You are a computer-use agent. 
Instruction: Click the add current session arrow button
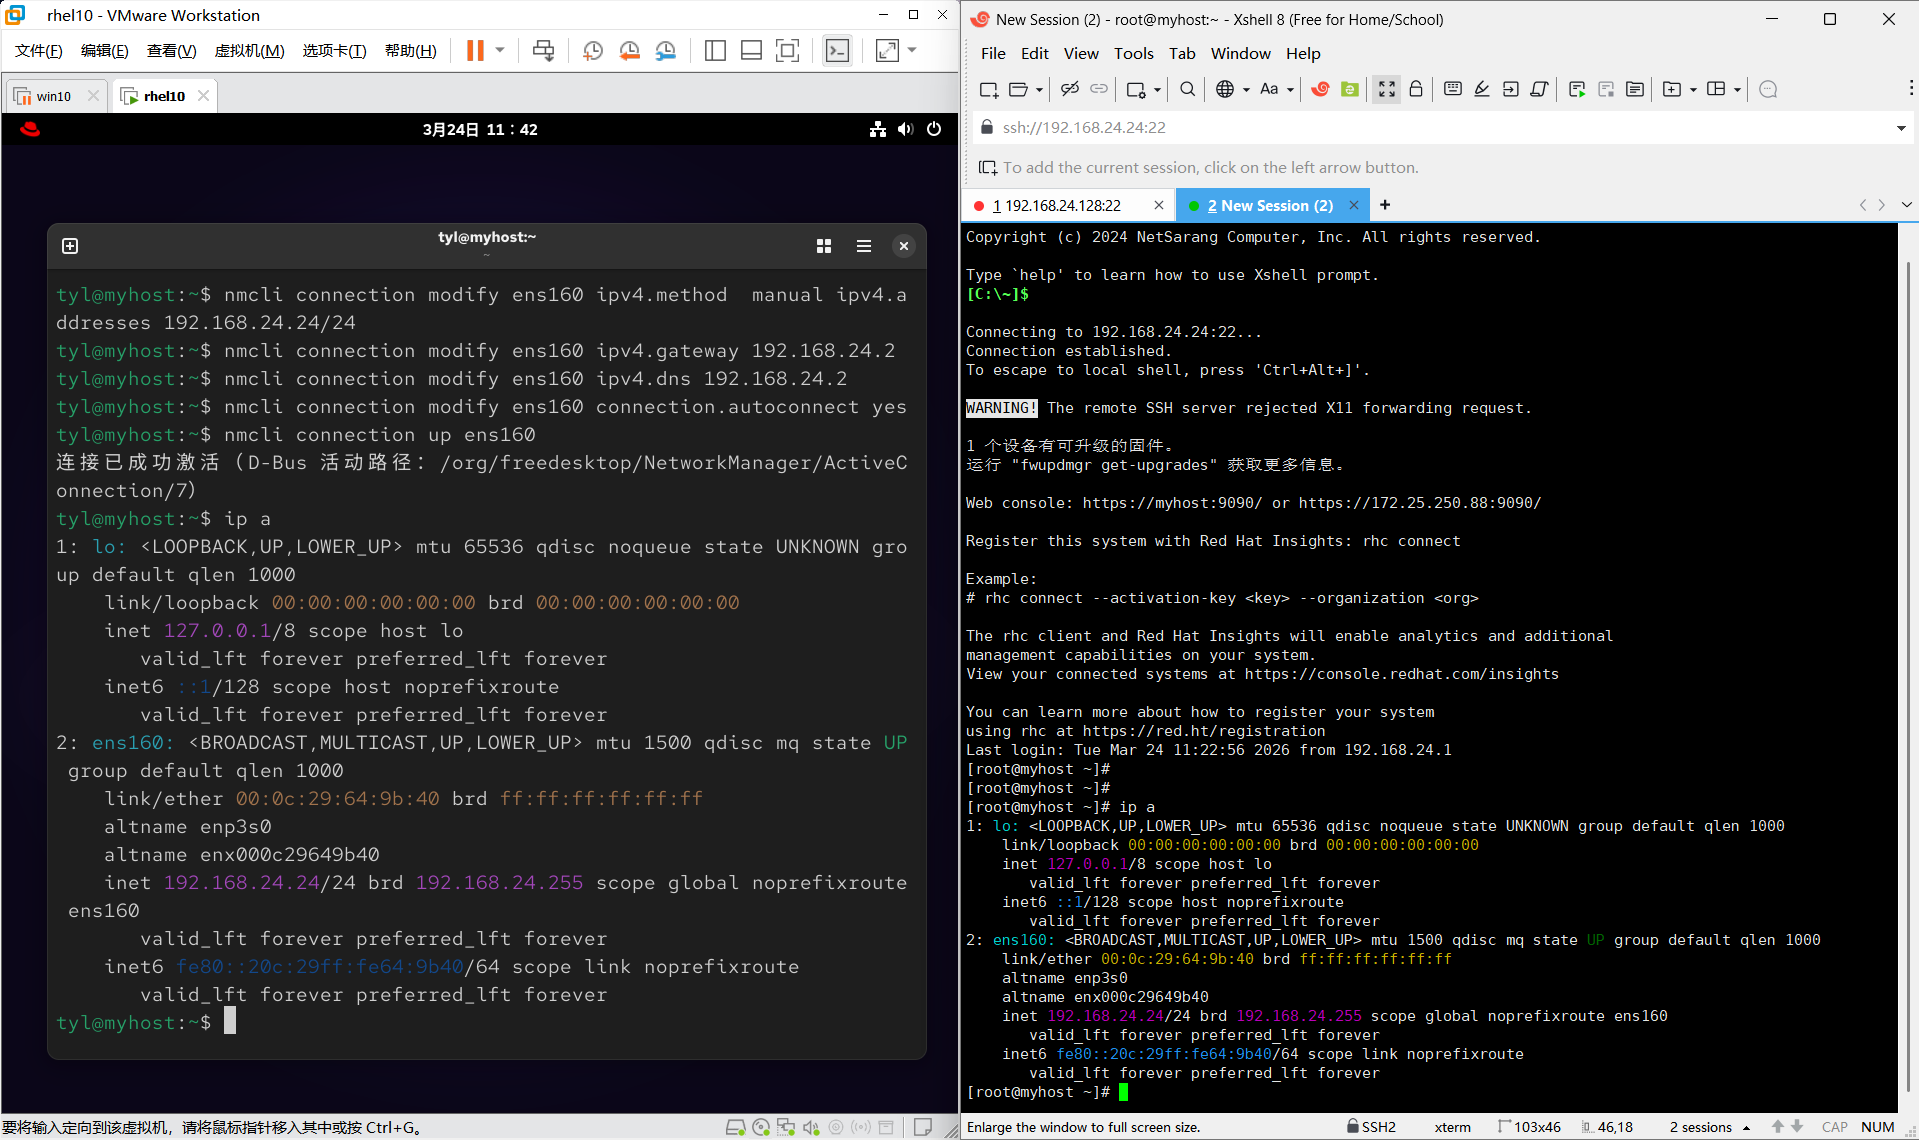(x=988, y=167)
